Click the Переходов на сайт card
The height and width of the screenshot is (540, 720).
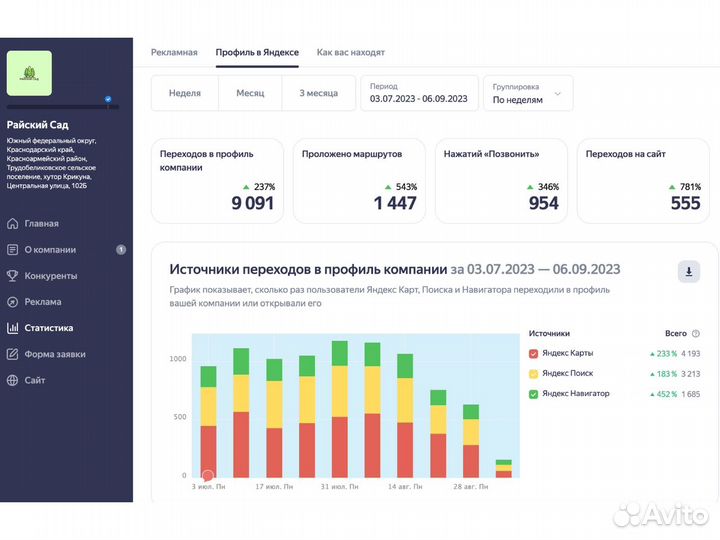643,181
